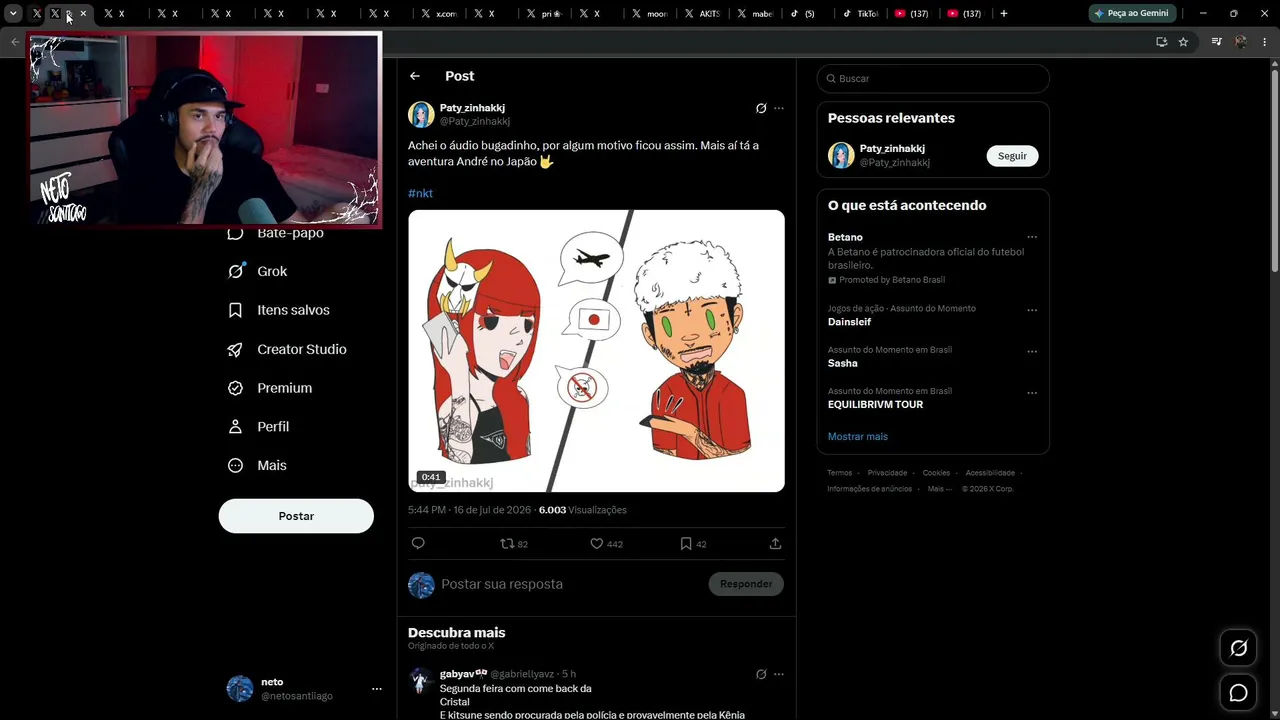Screen dimensions: 1280x720
Task: Click Mostrar mais in trends
Action: 857,437
